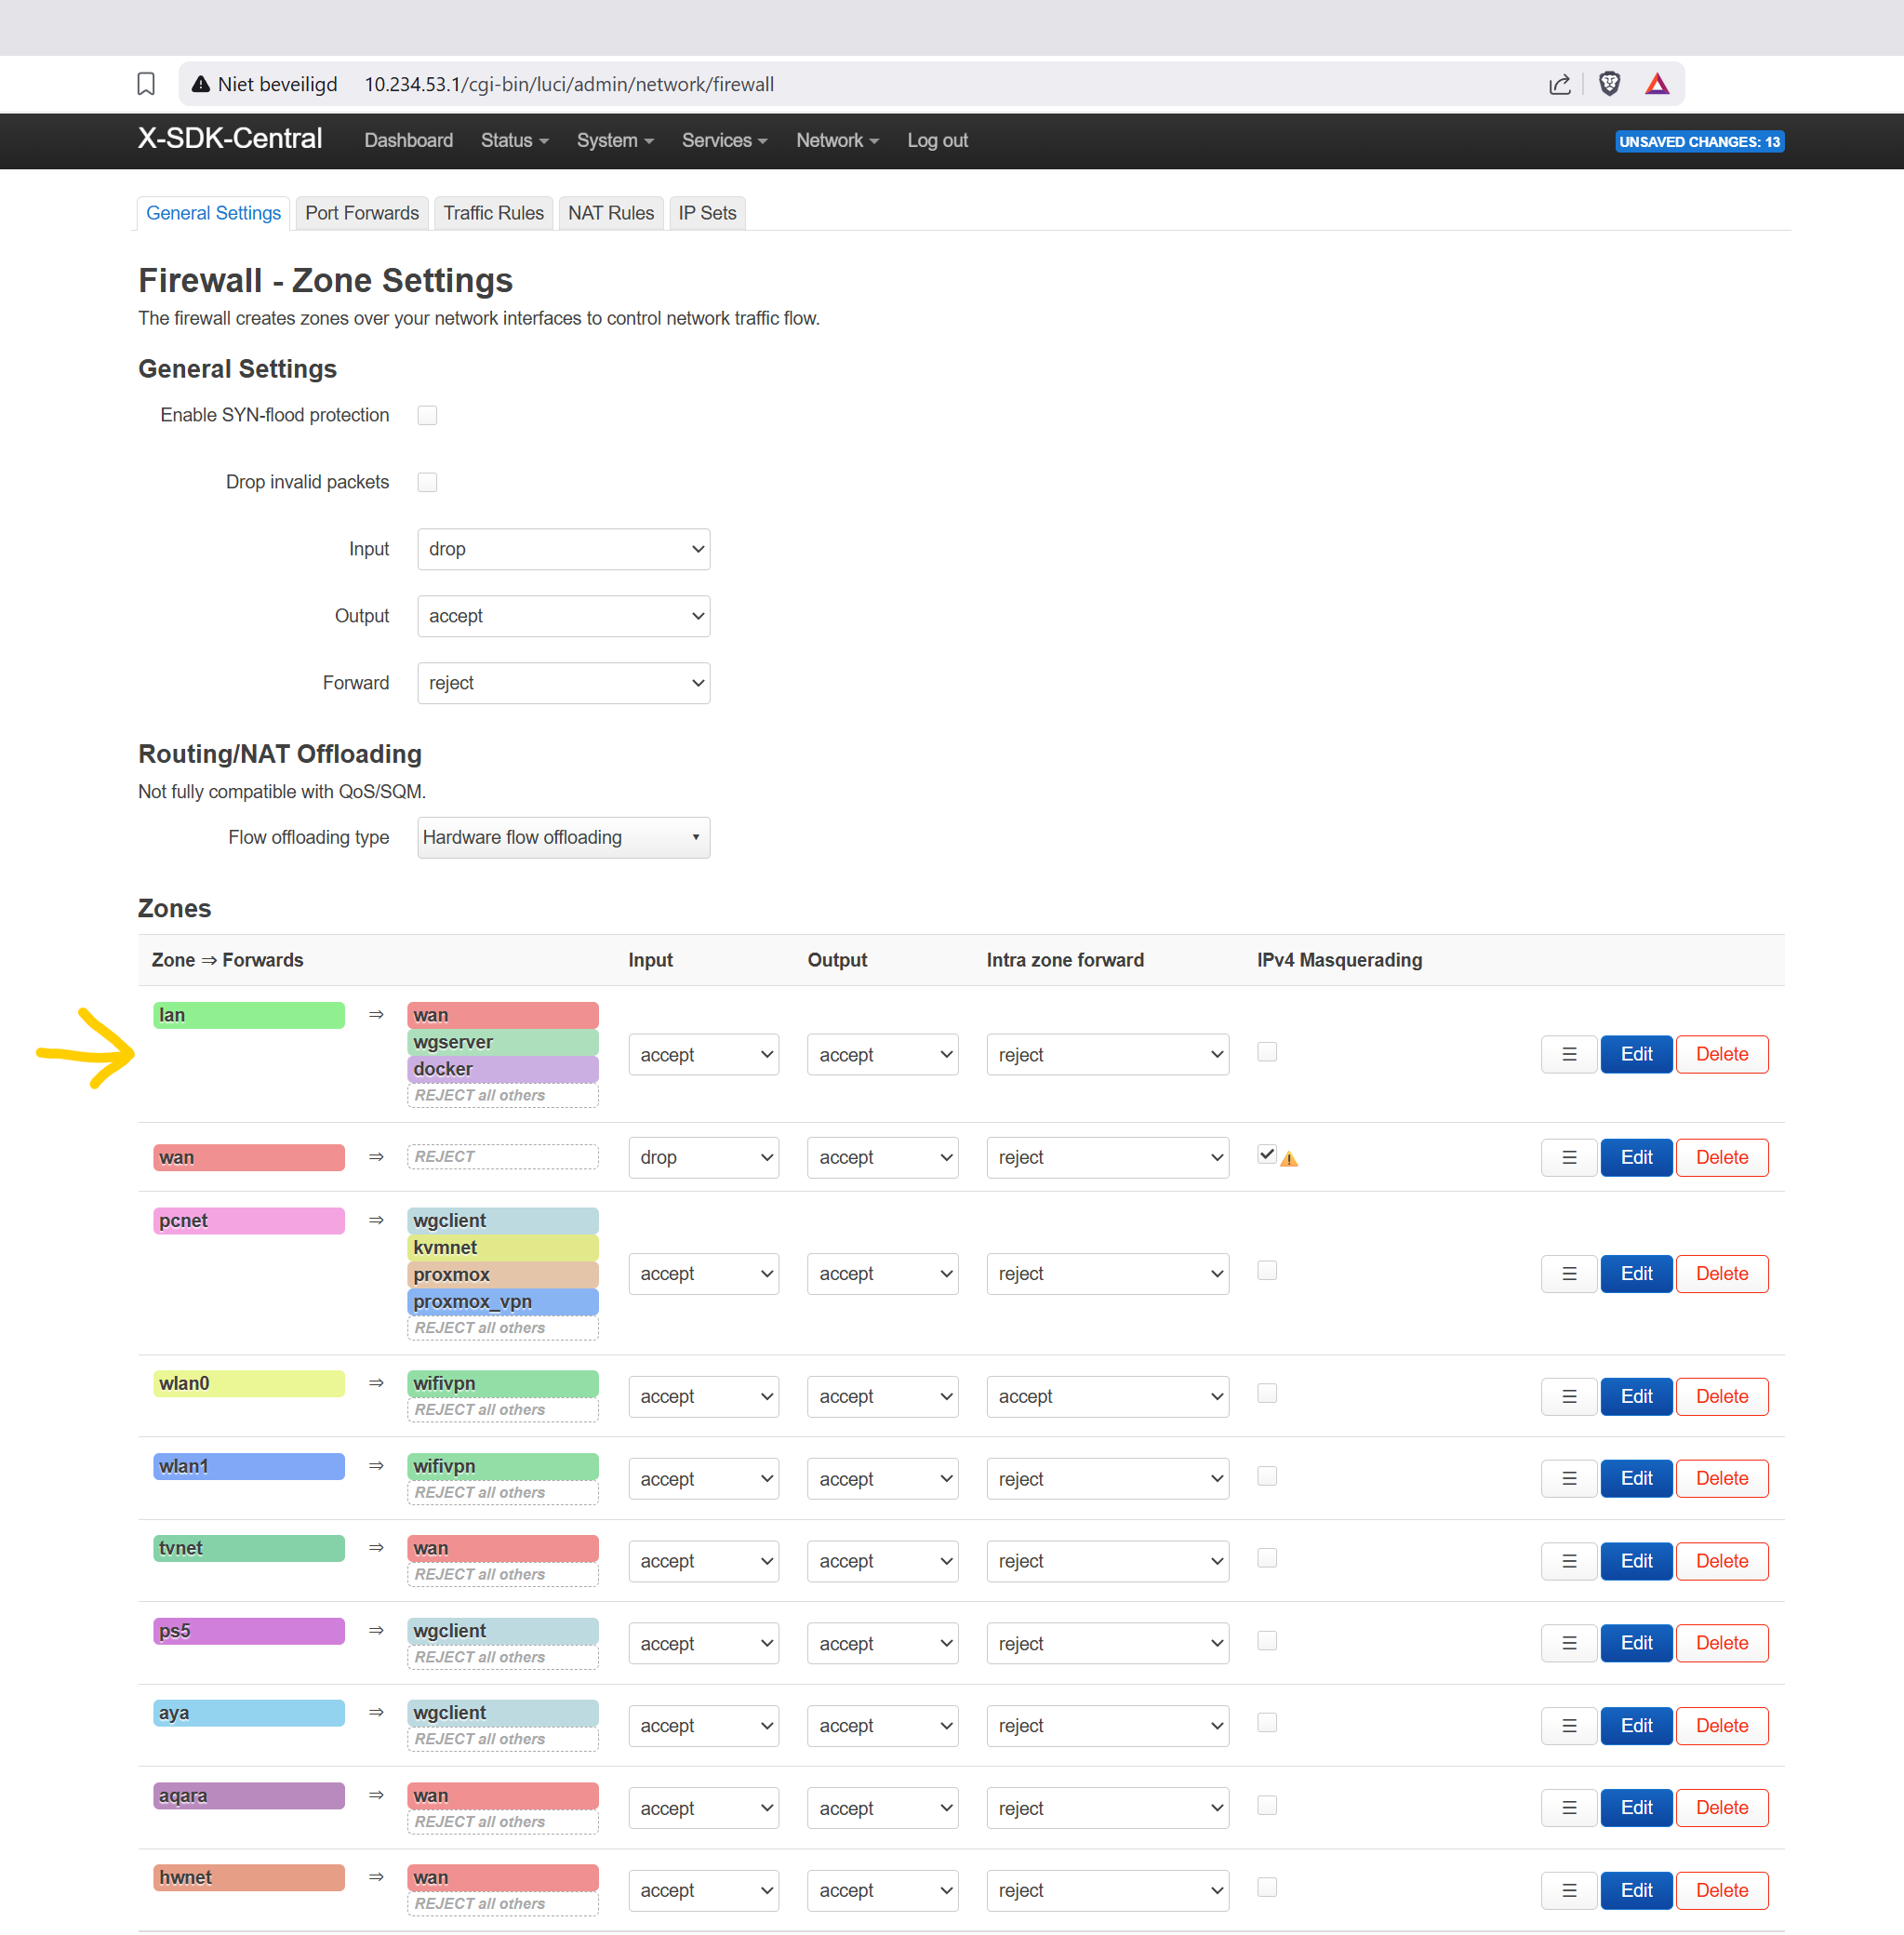The image size is (1904, 1935).
Task: Open Flow offloading type dropdown
Action: pos(563,837)
